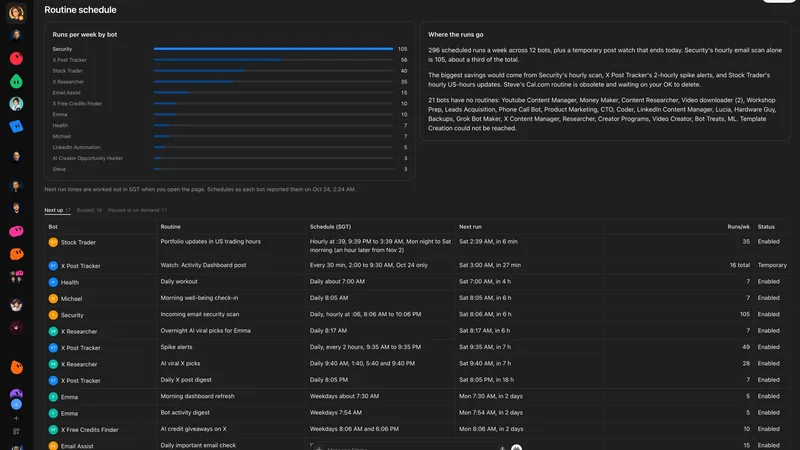This screenshot has height=450, width=800.
Task: Click the 16 total runs value
Action: 740,265
